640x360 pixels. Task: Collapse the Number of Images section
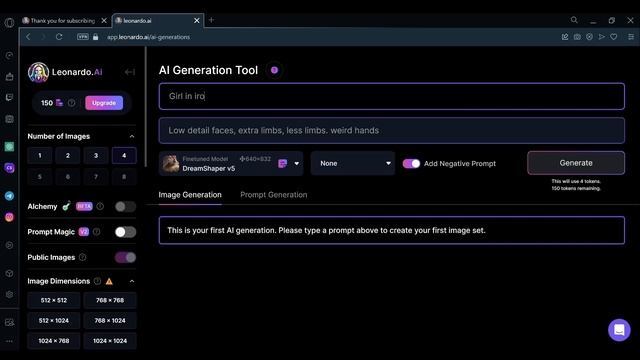[131, 136]
